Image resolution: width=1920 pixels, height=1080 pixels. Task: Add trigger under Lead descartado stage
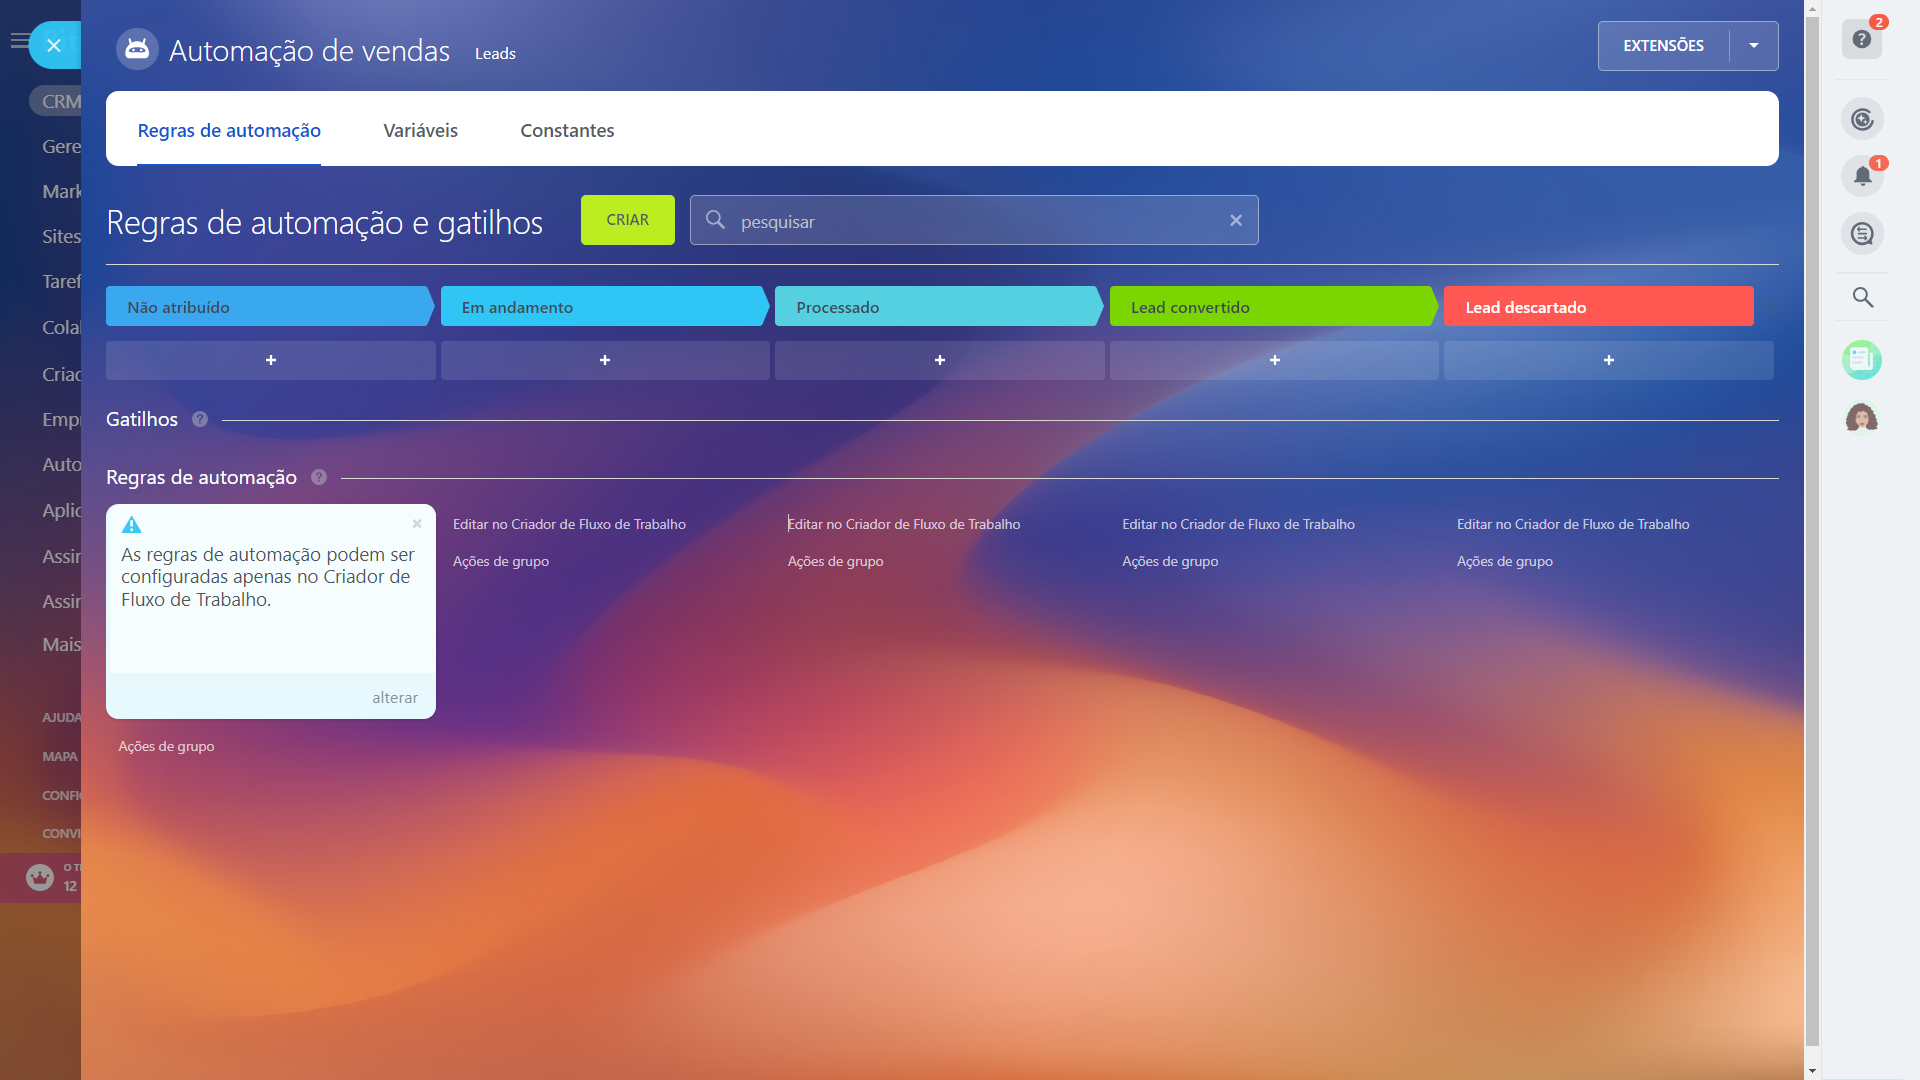[x=1608, y=360]
